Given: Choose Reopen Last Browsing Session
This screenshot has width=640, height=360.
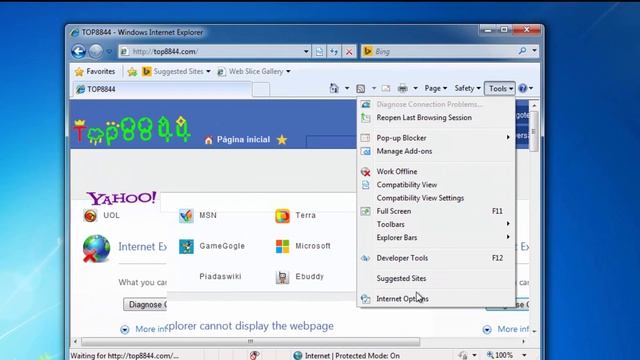Looking at the screenshot, I should (x=436, y=118).
